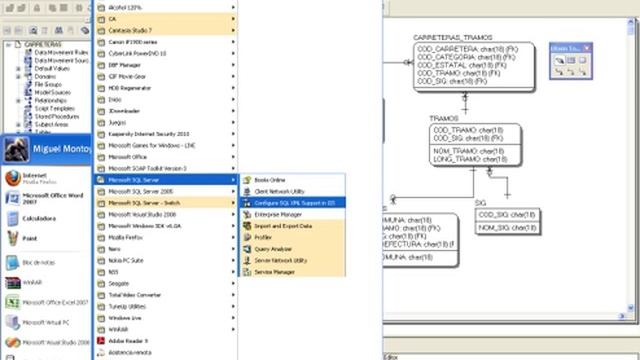Open the DBF Manager folder

[x=166, y=65]
